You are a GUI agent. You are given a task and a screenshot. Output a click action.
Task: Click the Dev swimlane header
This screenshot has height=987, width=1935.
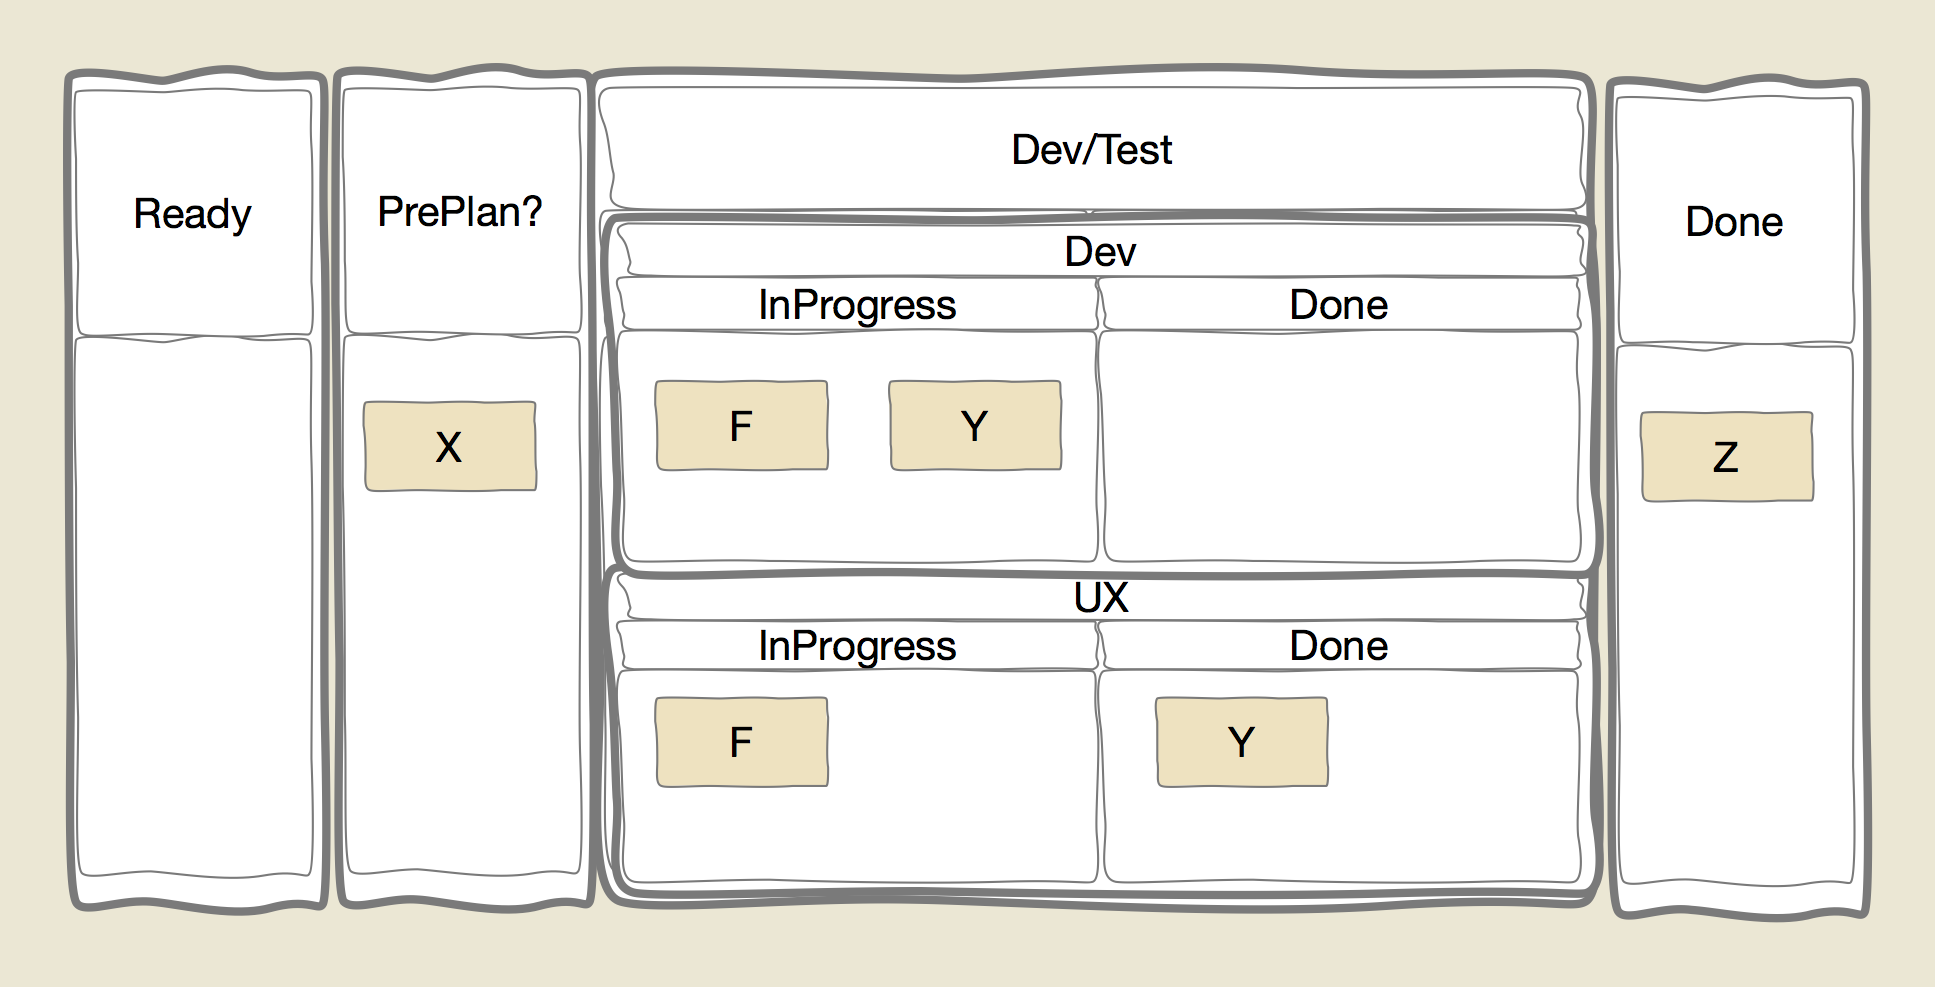[x=1101, y=251]
